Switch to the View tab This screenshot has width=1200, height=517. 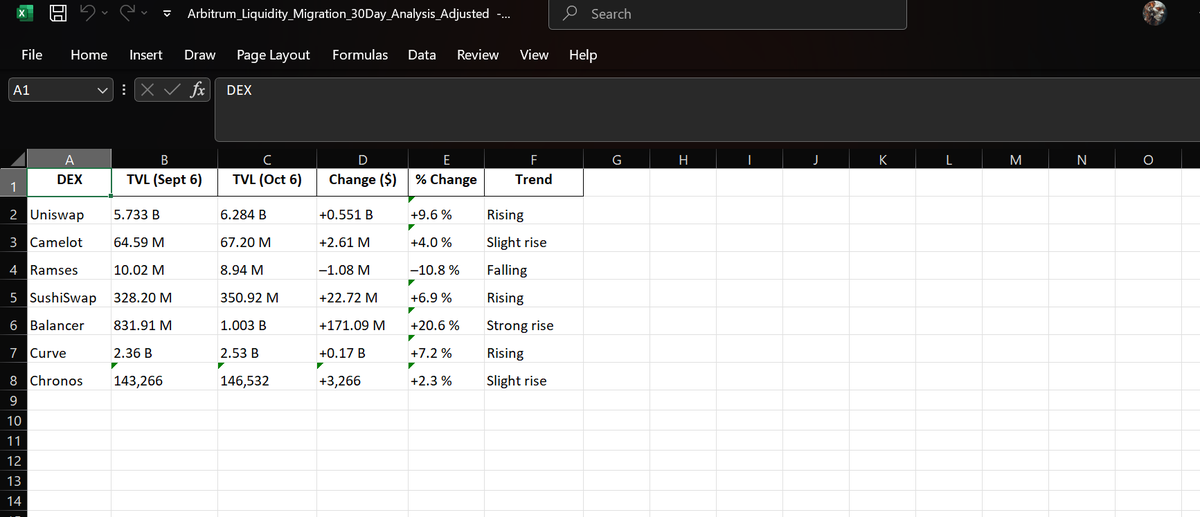click(534, 55)
